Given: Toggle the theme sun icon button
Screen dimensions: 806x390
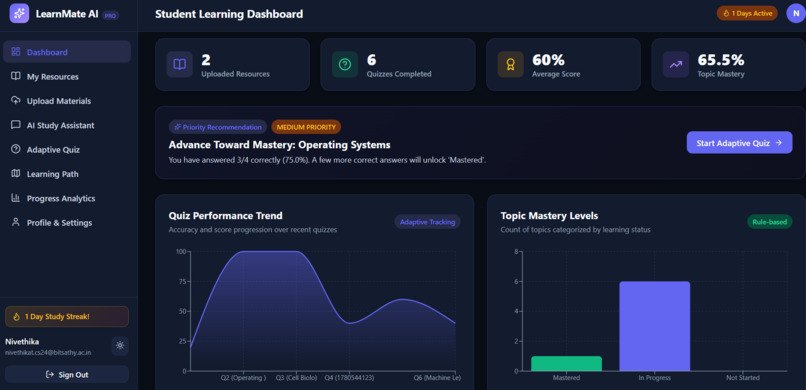Looking at the screenshot, I should [120, 345].
